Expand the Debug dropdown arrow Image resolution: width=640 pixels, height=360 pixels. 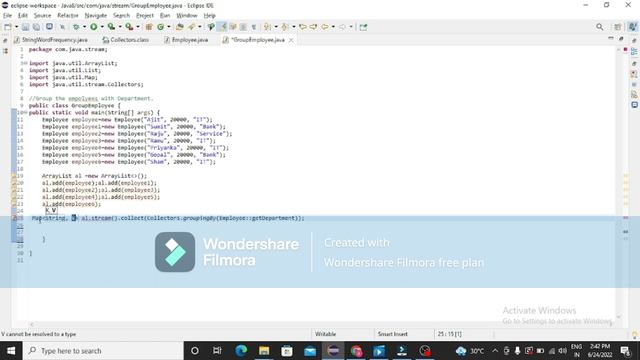point(84,27)
